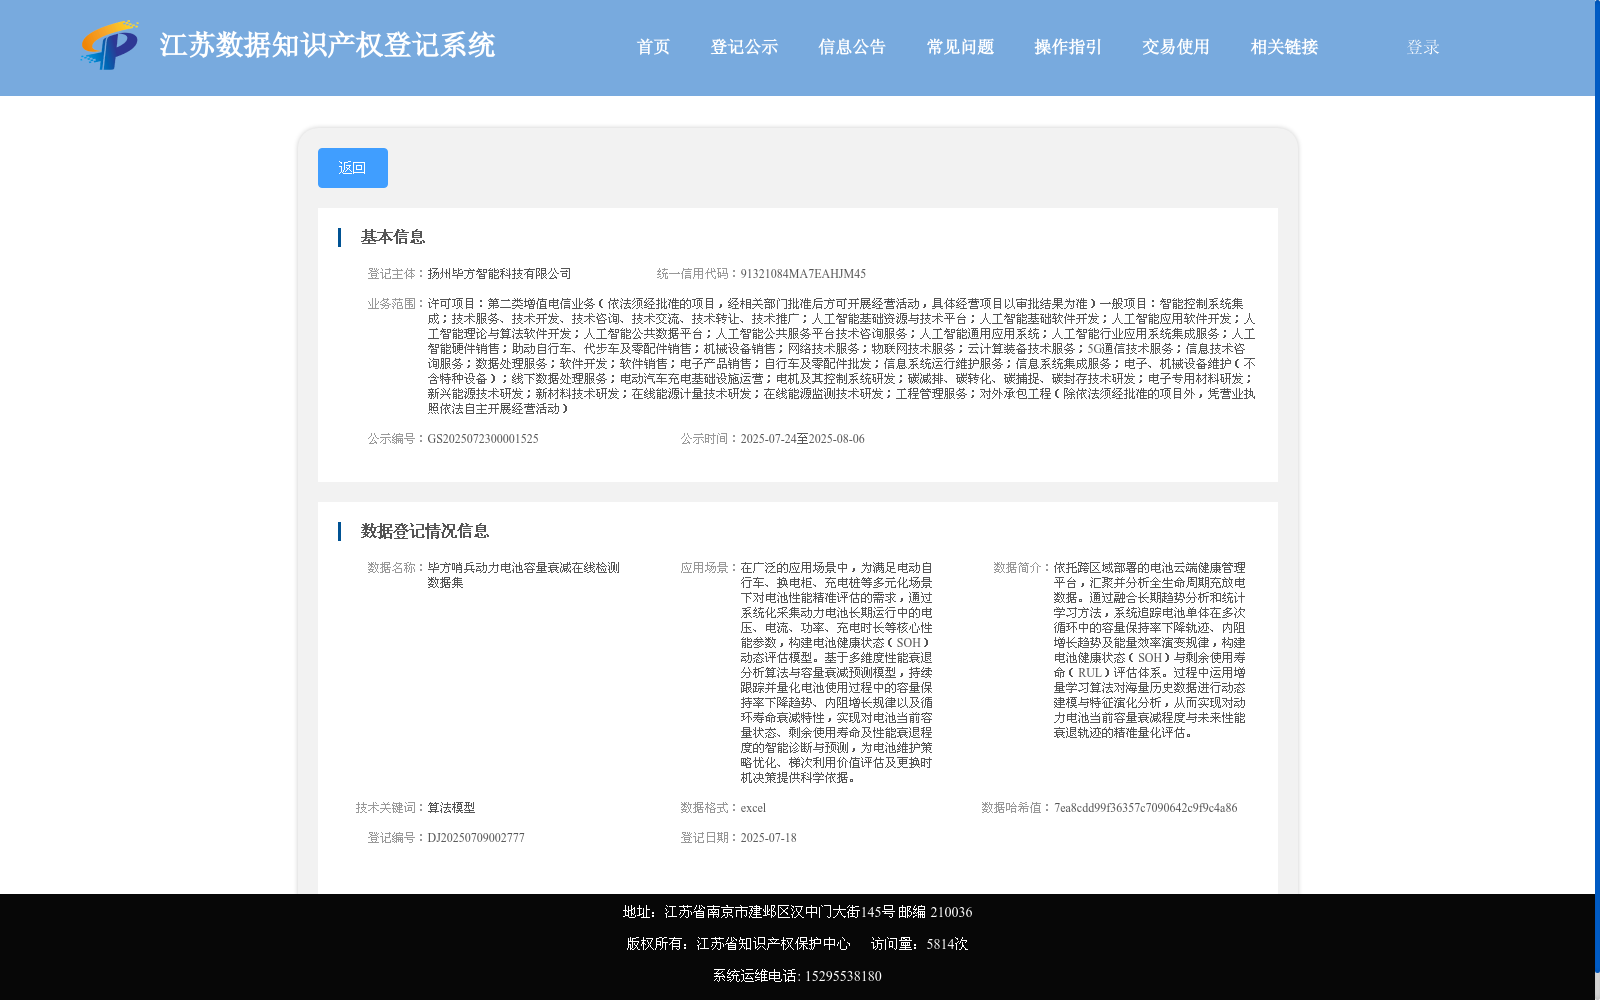Click the 数据哈希值 label

pyautogui.click(x=1017, y=808)
